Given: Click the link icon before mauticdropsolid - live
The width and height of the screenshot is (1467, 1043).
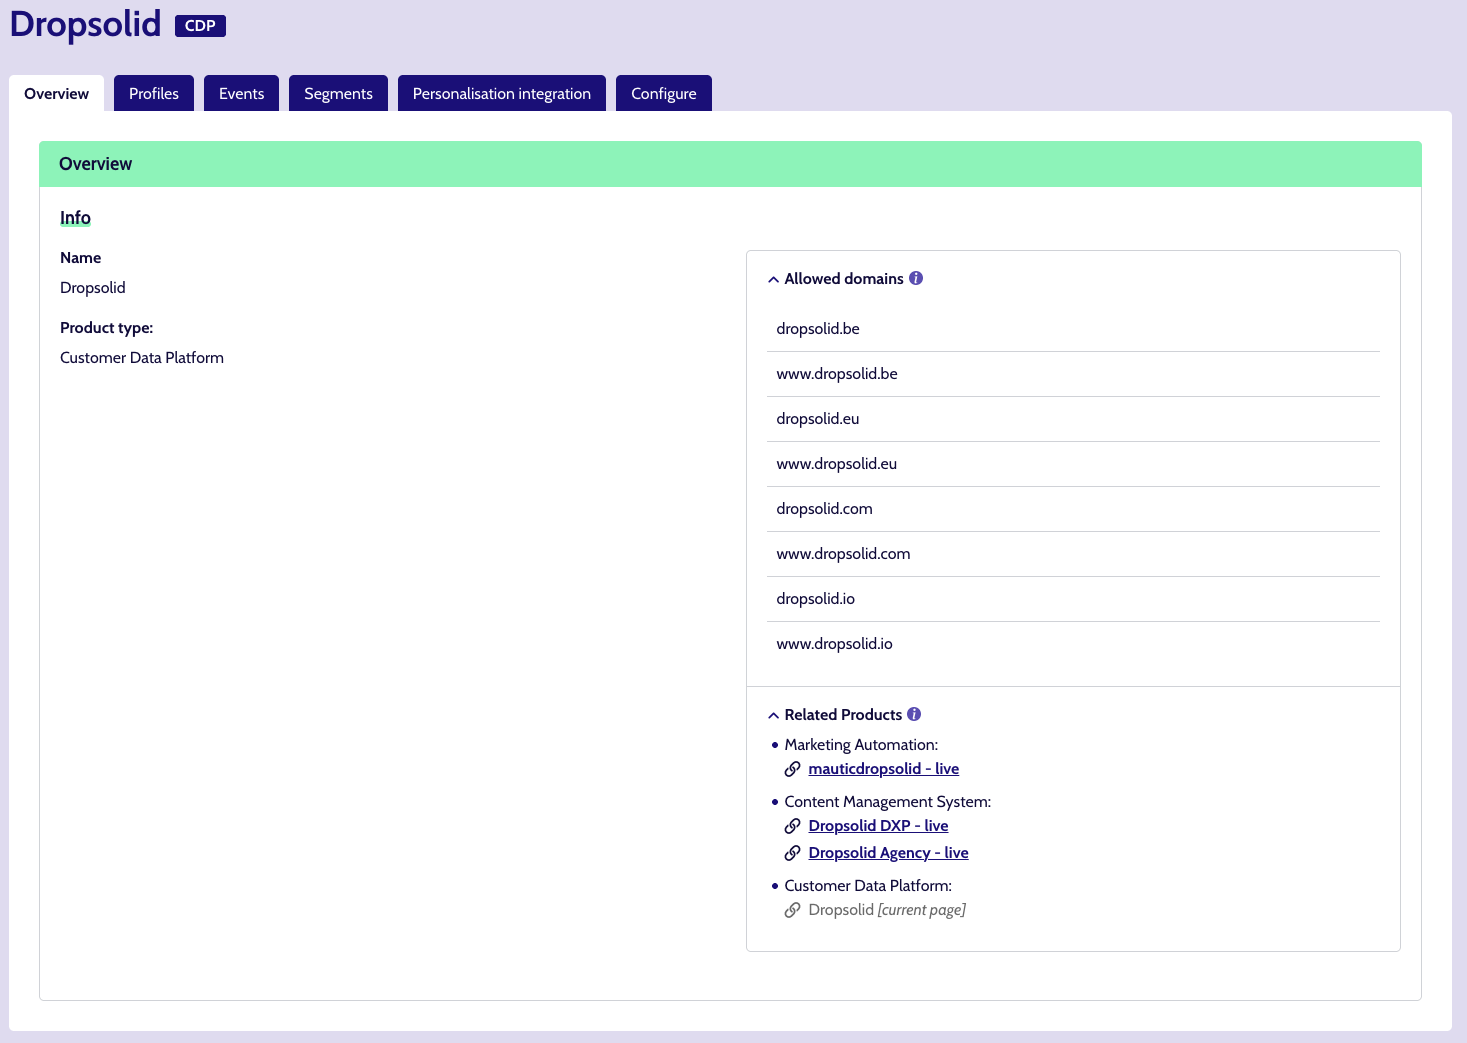Looking at the screenshot, I should (x=792, y=769).
